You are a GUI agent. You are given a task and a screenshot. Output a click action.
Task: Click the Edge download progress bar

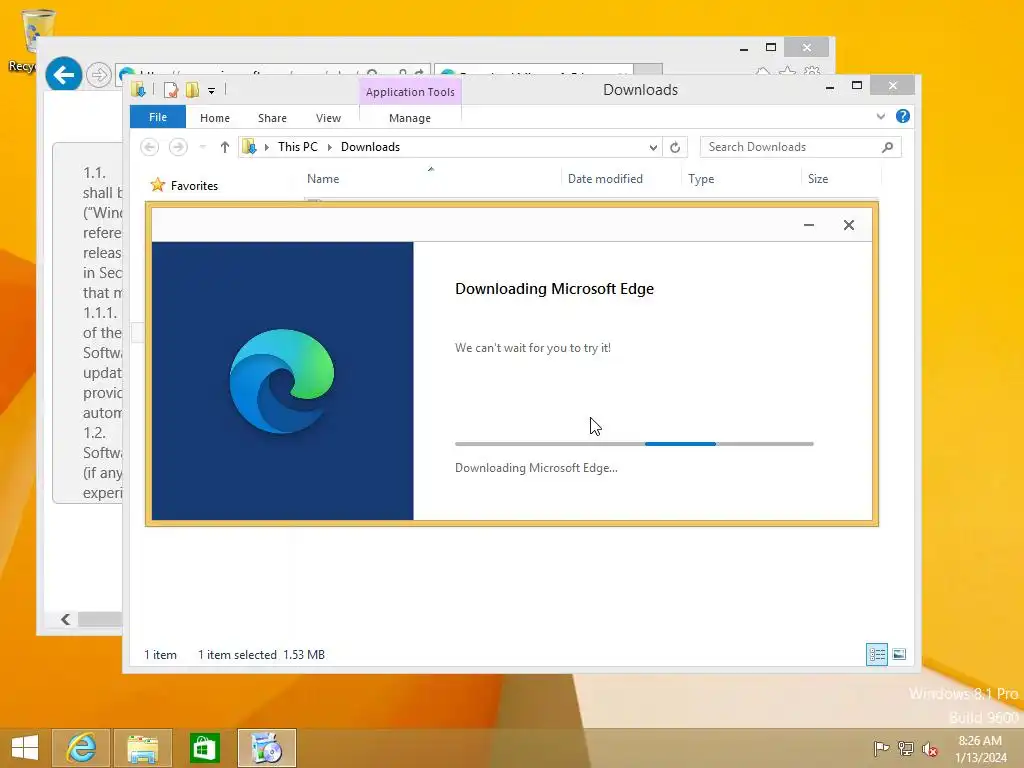click(634, 444)
